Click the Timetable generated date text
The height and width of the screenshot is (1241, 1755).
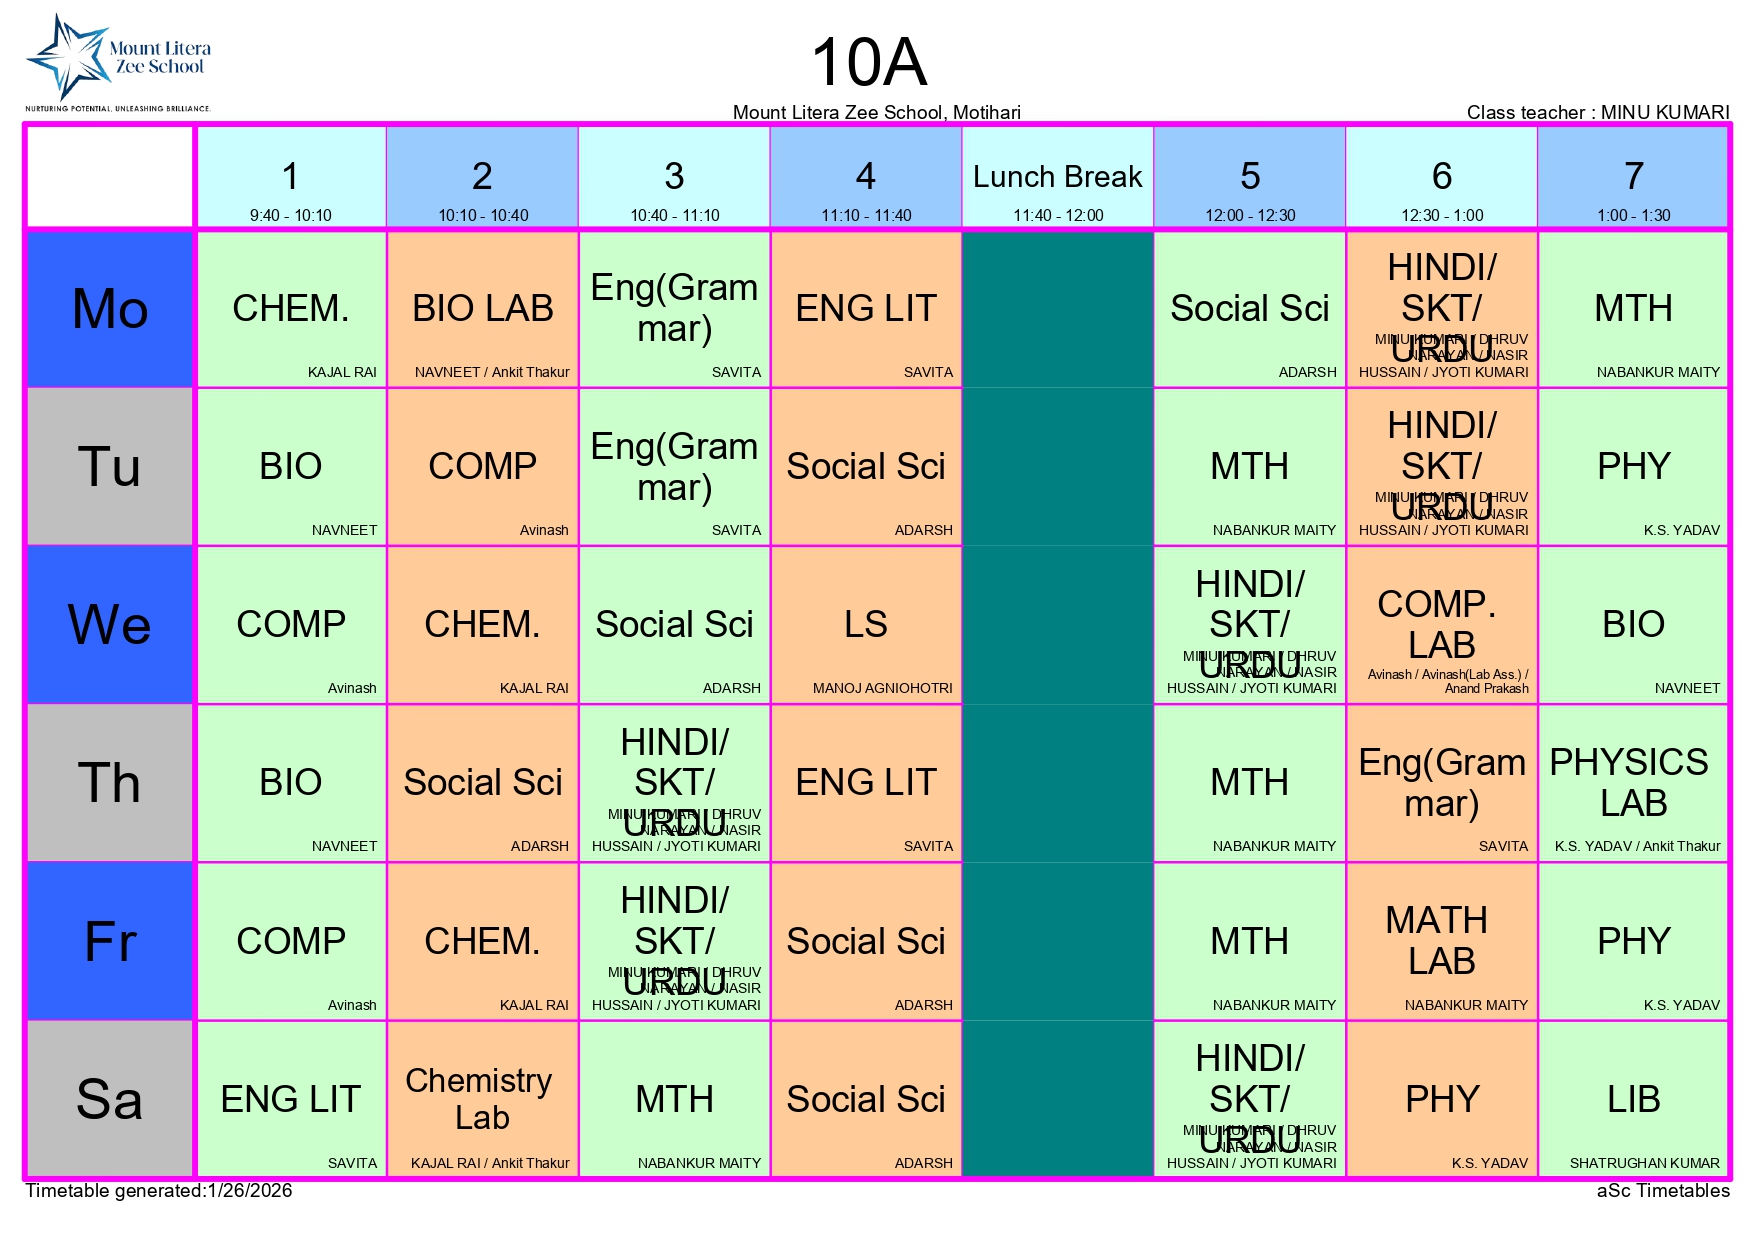point(159,1190)
